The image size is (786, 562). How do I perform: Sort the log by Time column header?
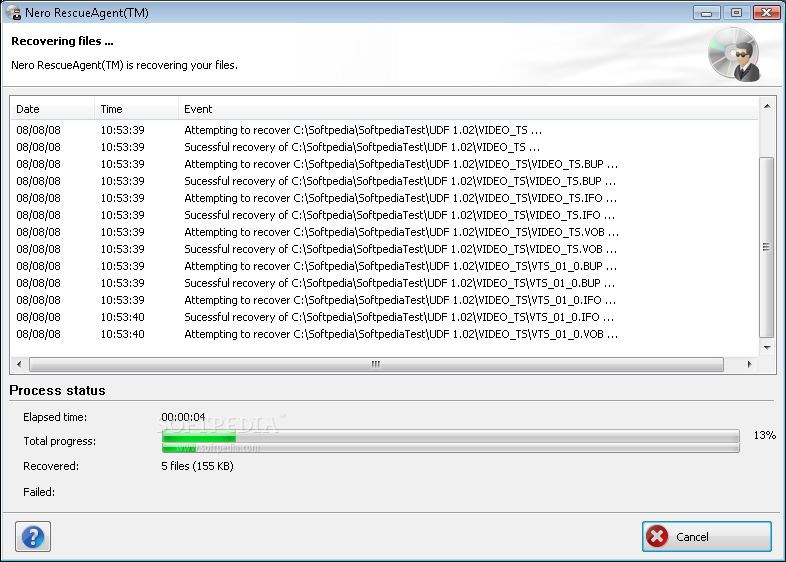pyautogui.click(x=136, y=109)
